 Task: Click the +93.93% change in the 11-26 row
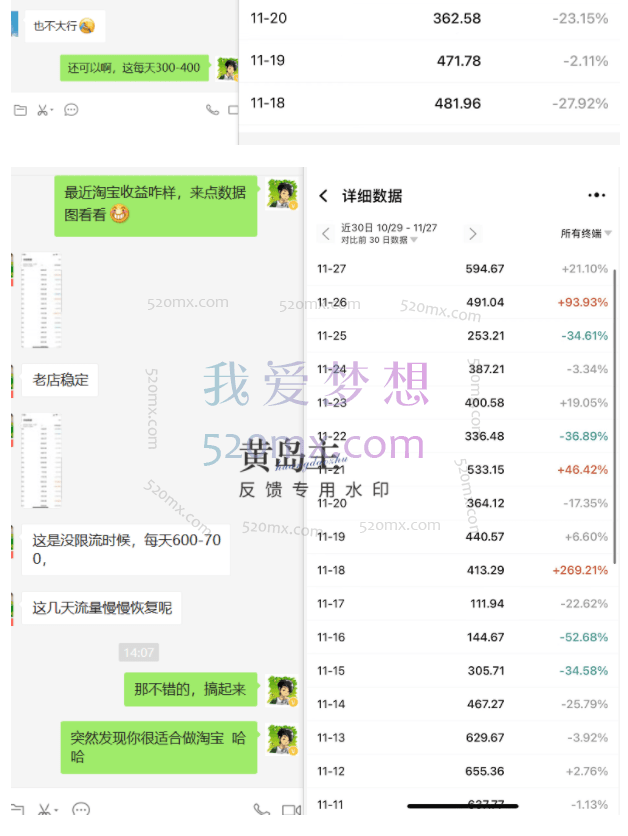pyautogui.click(x=583, y=302)
